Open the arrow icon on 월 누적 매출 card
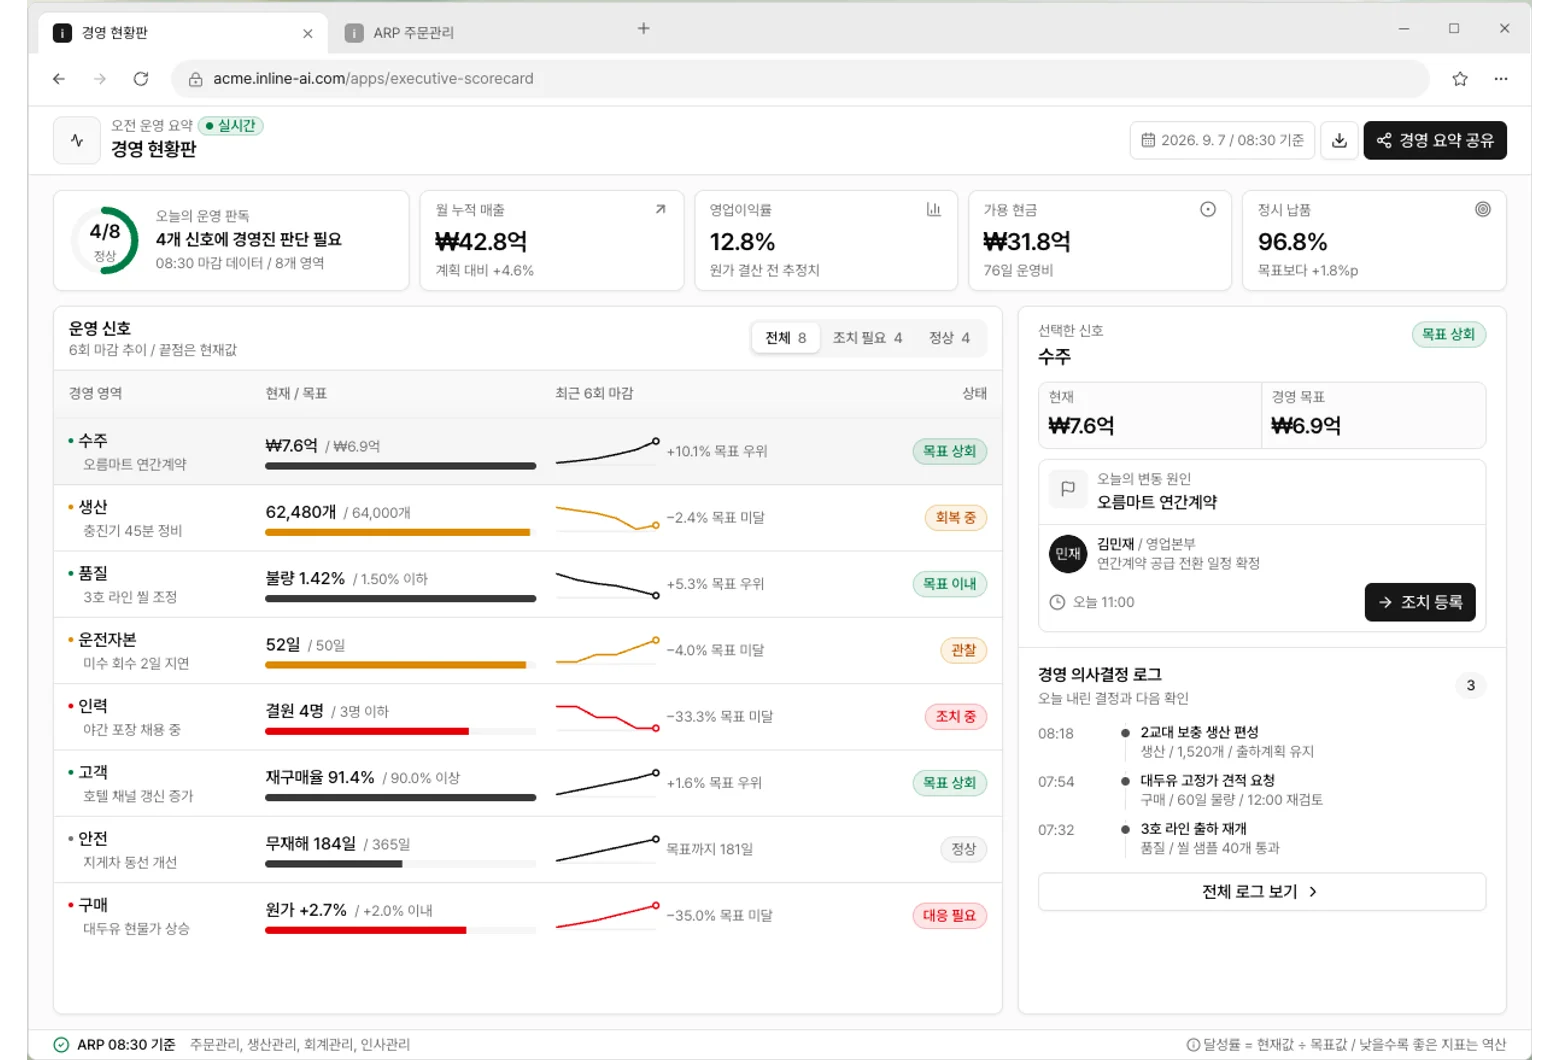Image resolution: width=1560 pixels, height=1060 pixels. (660, 209)
